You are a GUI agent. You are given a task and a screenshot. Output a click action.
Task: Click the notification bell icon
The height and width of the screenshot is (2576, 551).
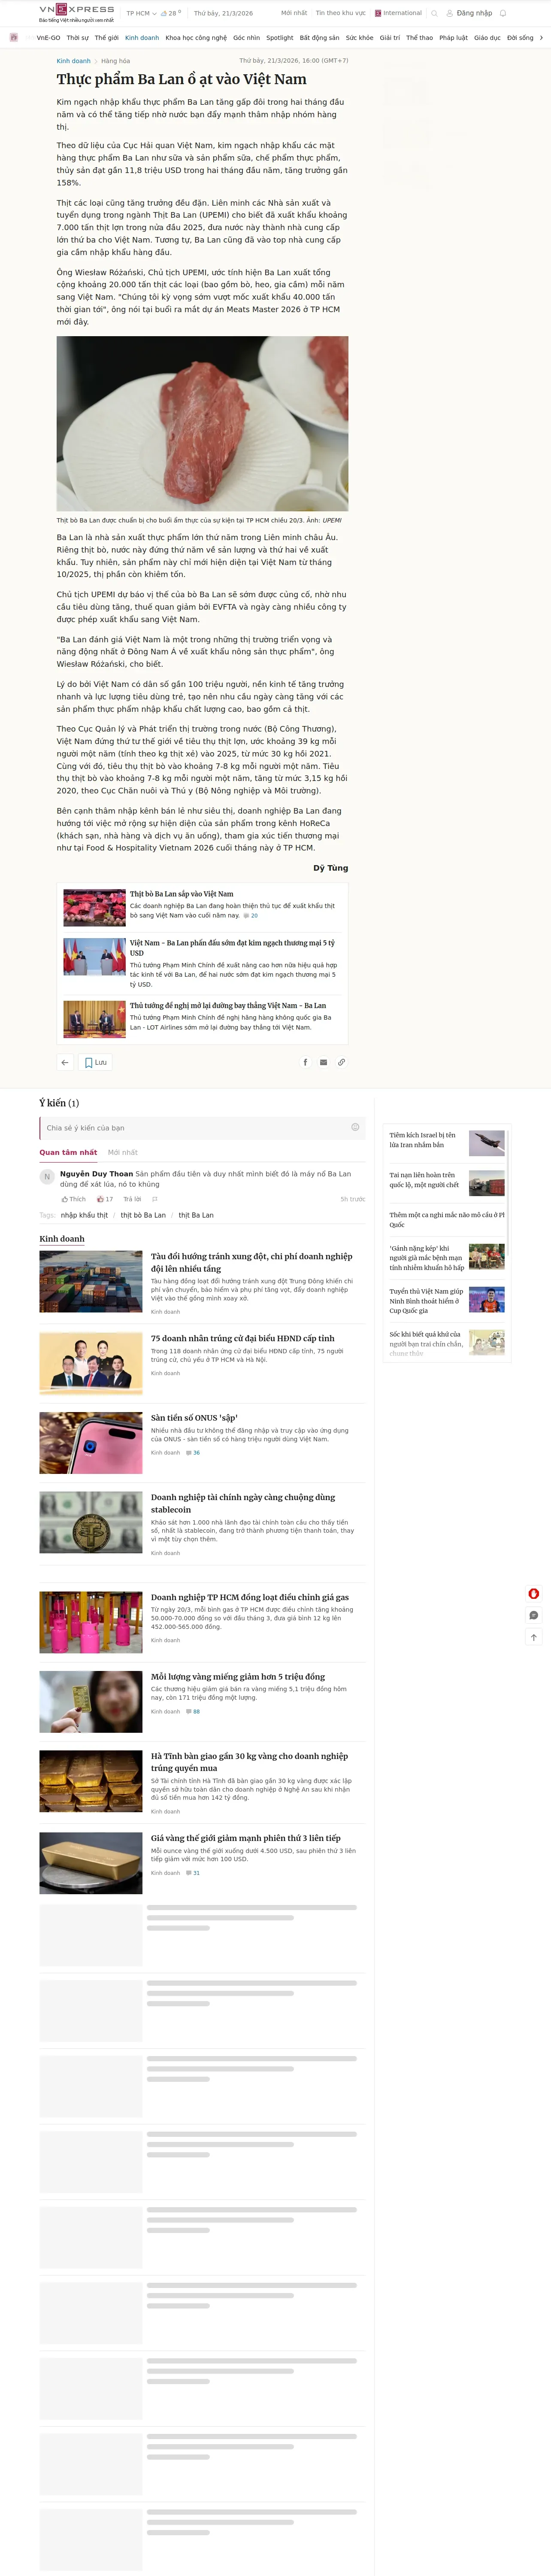503,13
